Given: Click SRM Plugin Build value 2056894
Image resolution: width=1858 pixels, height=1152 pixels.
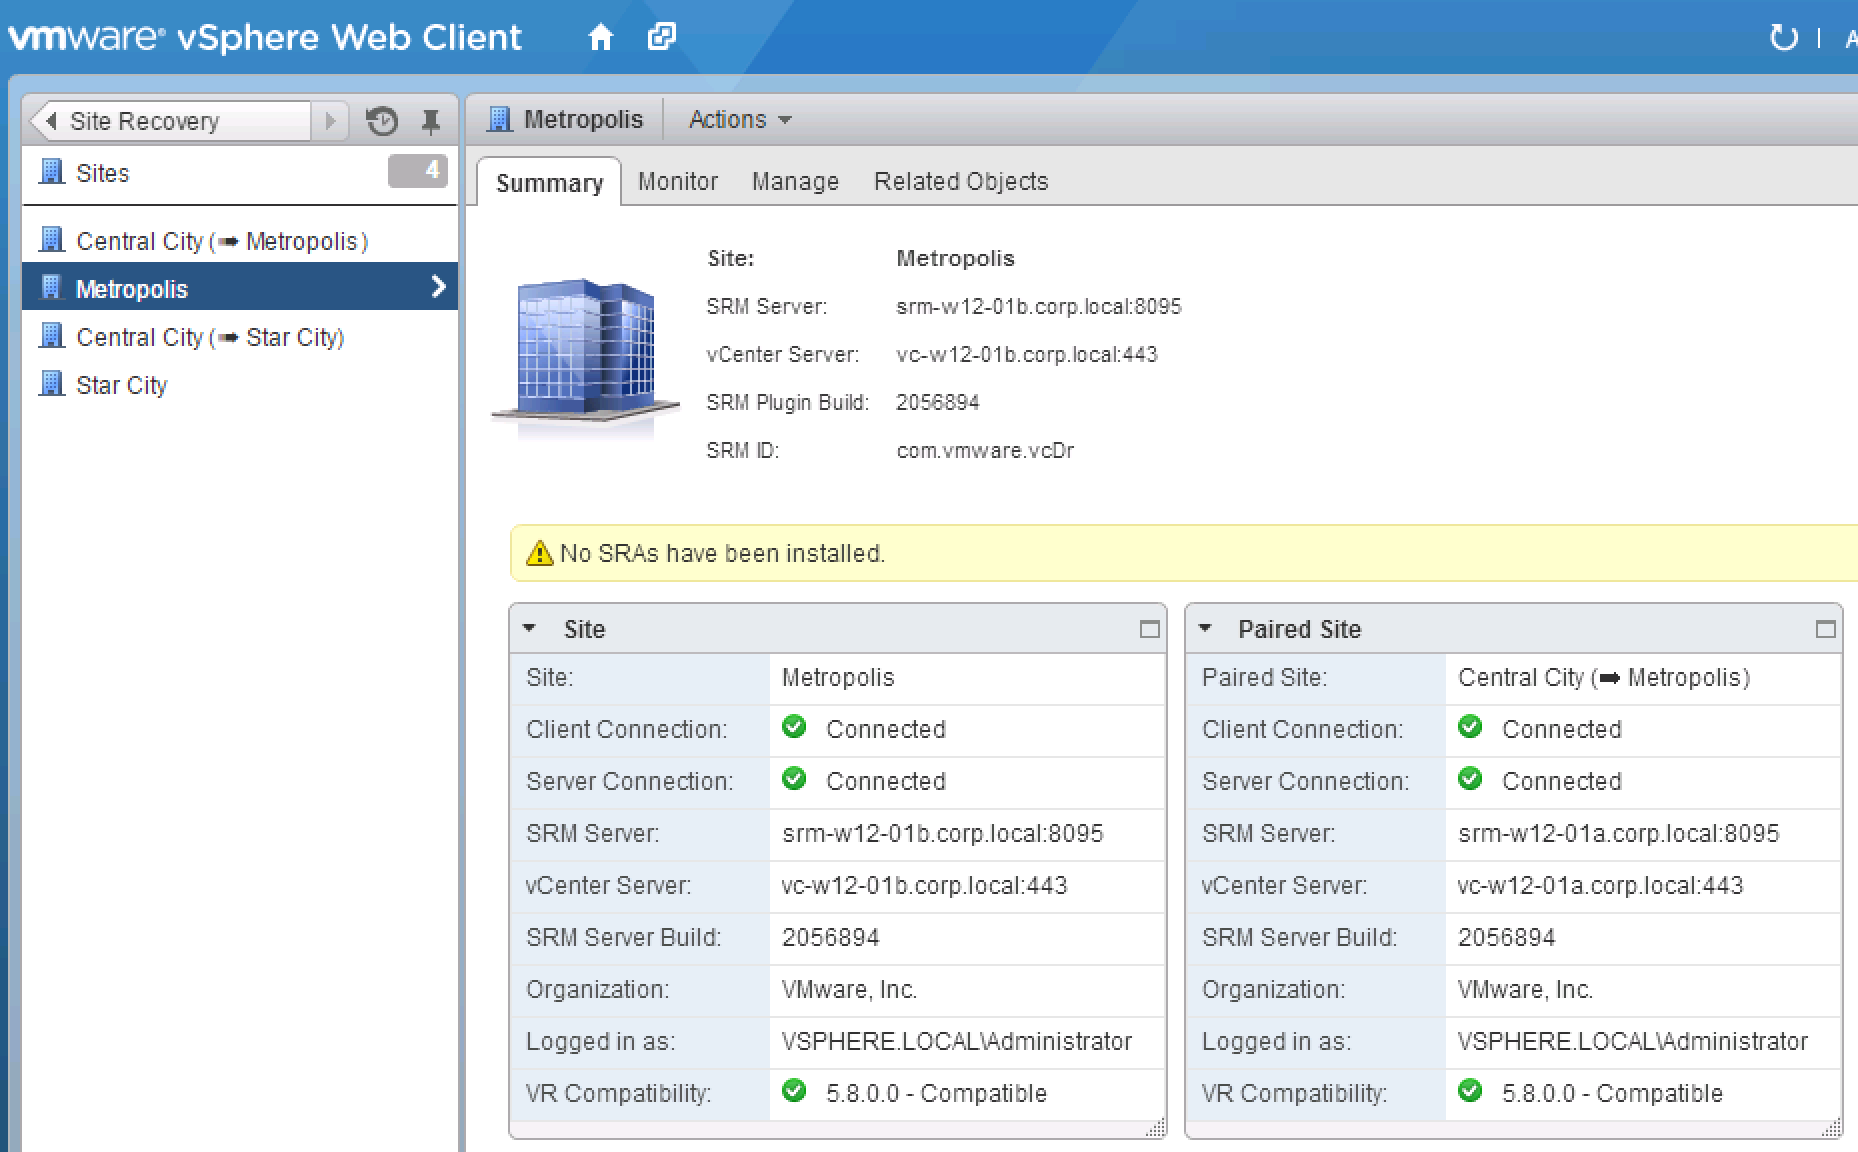Looking at the screenshot, I should pyautogui.click(x=937, y=402).
